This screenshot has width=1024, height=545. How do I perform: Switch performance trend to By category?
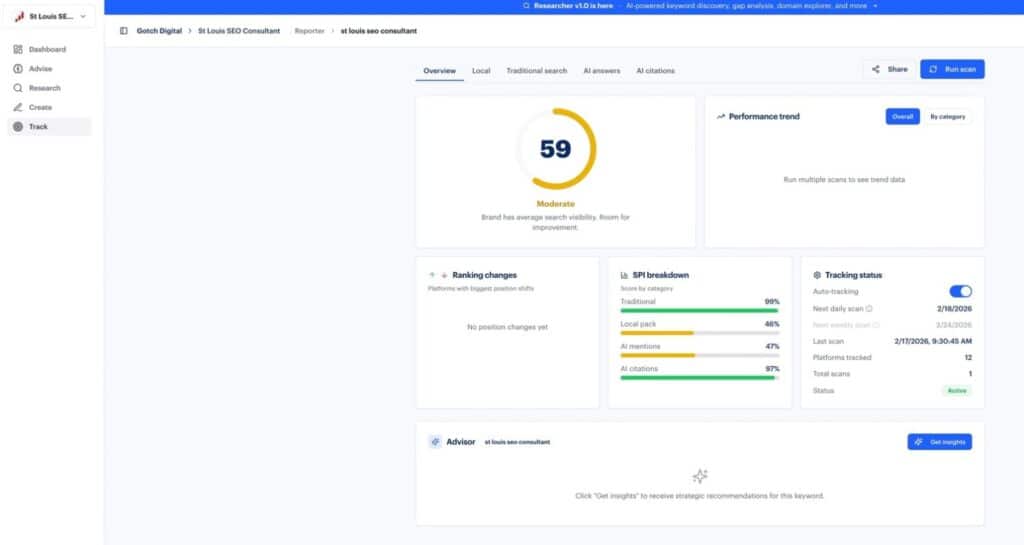point(948,116)
